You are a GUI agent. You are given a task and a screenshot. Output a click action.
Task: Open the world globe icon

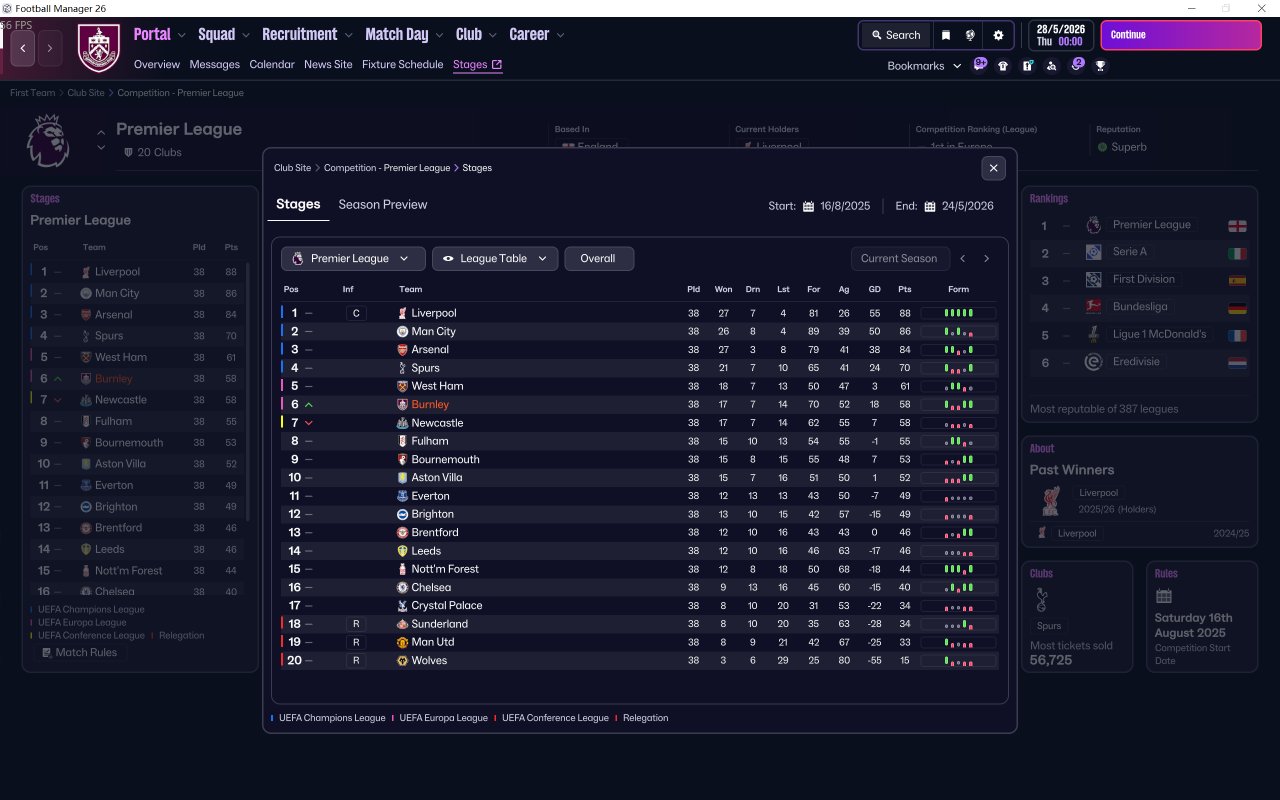pos(970,35)
